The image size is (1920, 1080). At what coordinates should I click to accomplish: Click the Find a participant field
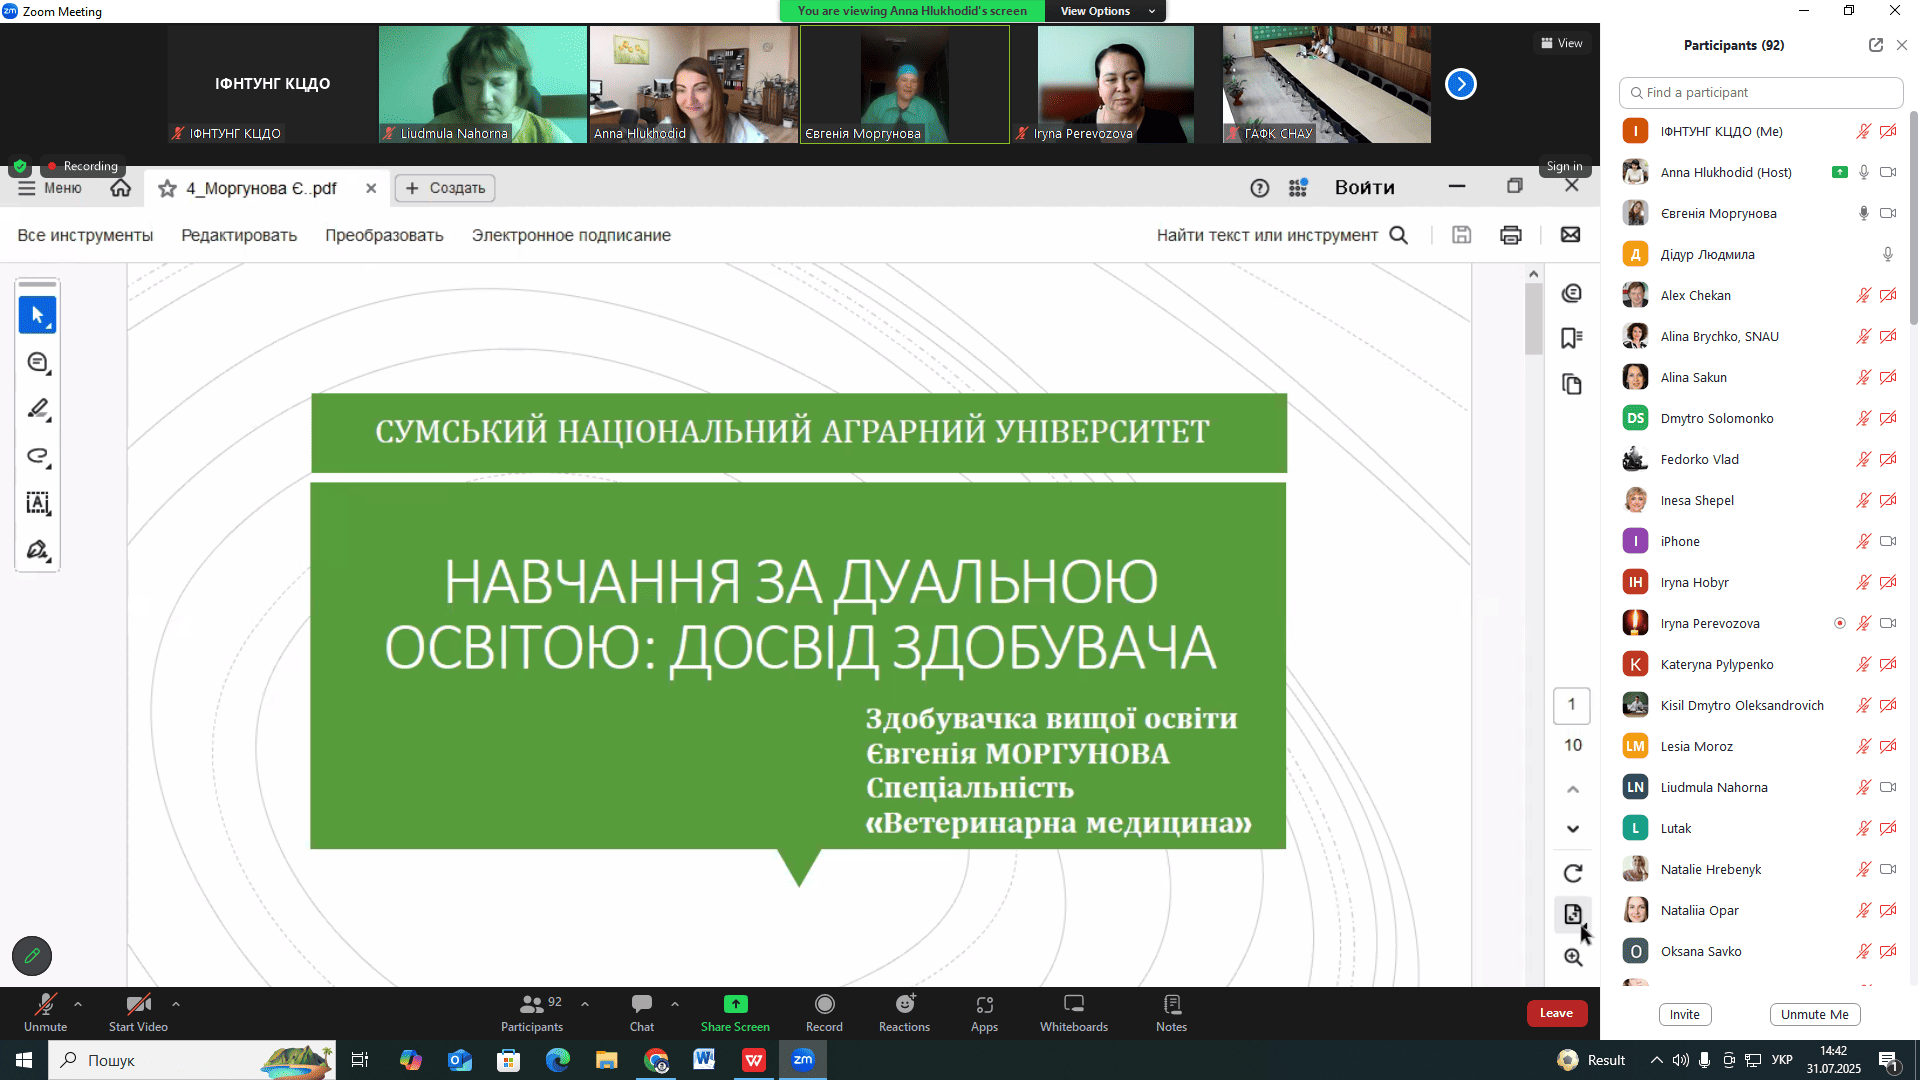(1761, 93)
